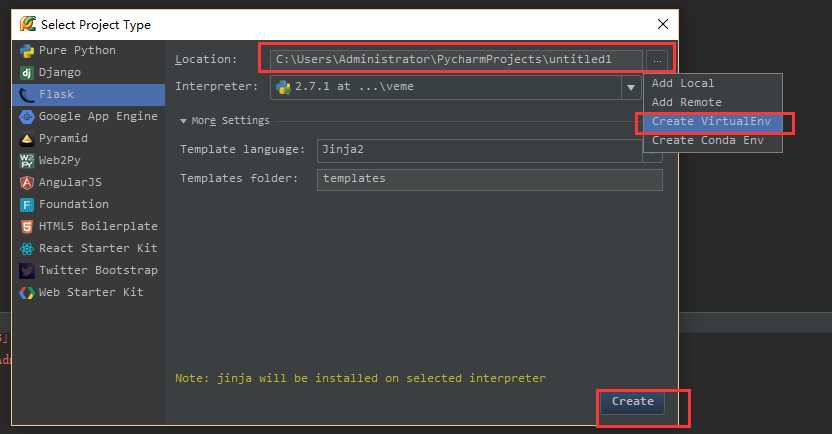Choose Add Remote from interpreter menu
Screen dimensions: 832x434
click(713, 102)
